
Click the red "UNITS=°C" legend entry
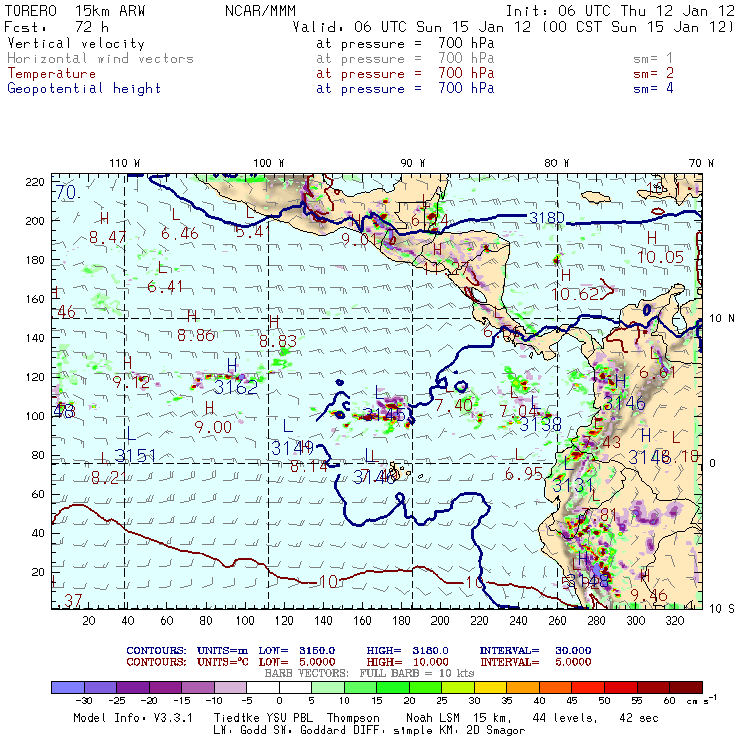click(223, 662)
